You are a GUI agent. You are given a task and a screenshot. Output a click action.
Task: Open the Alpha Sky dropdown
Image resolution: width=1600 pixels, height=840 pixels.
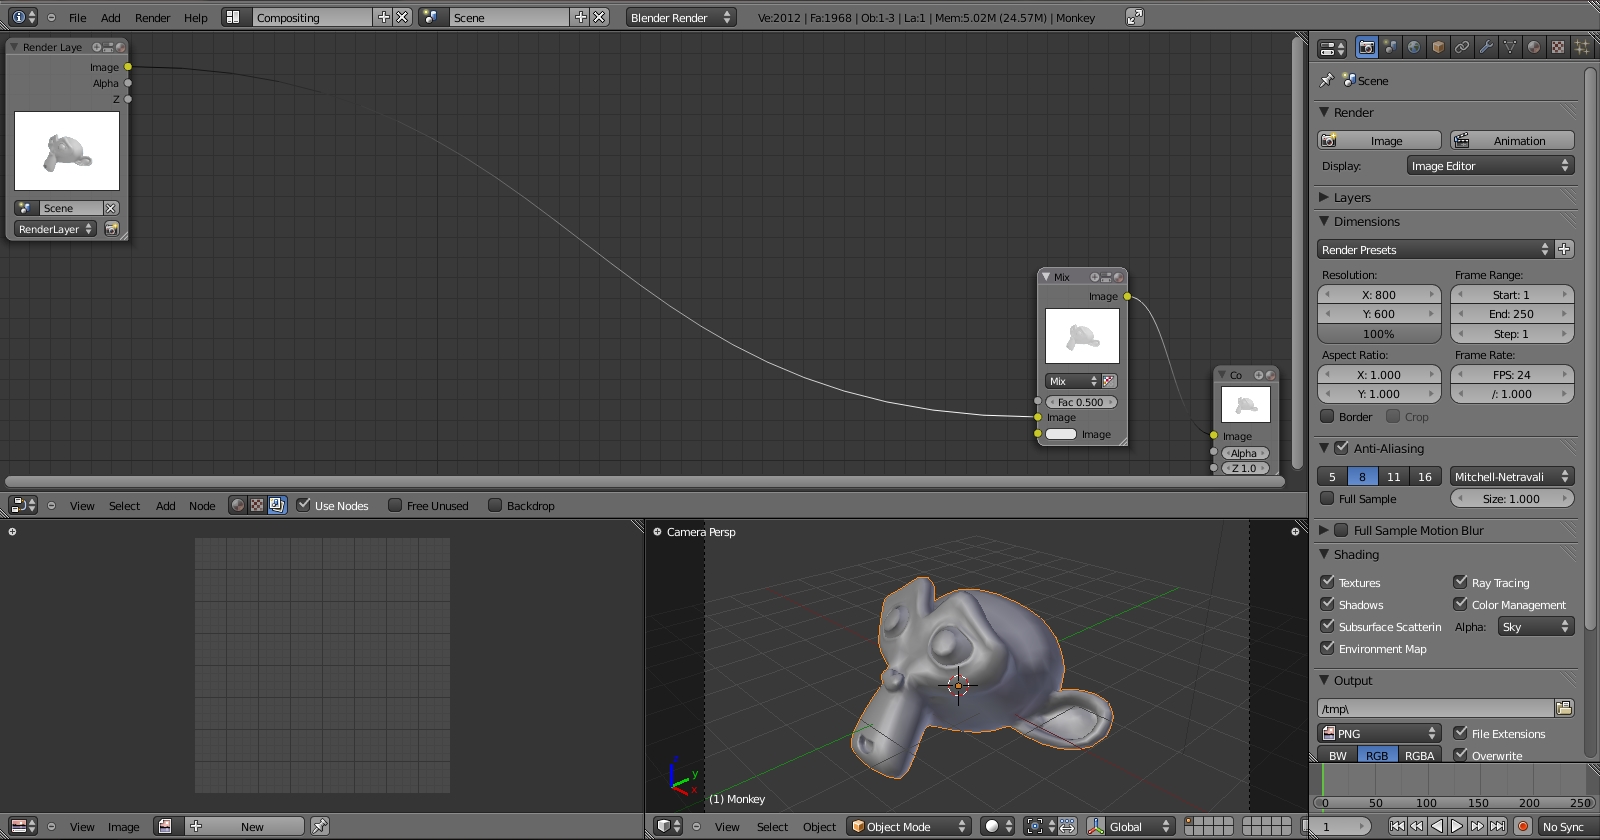(x=1536, y=626)
